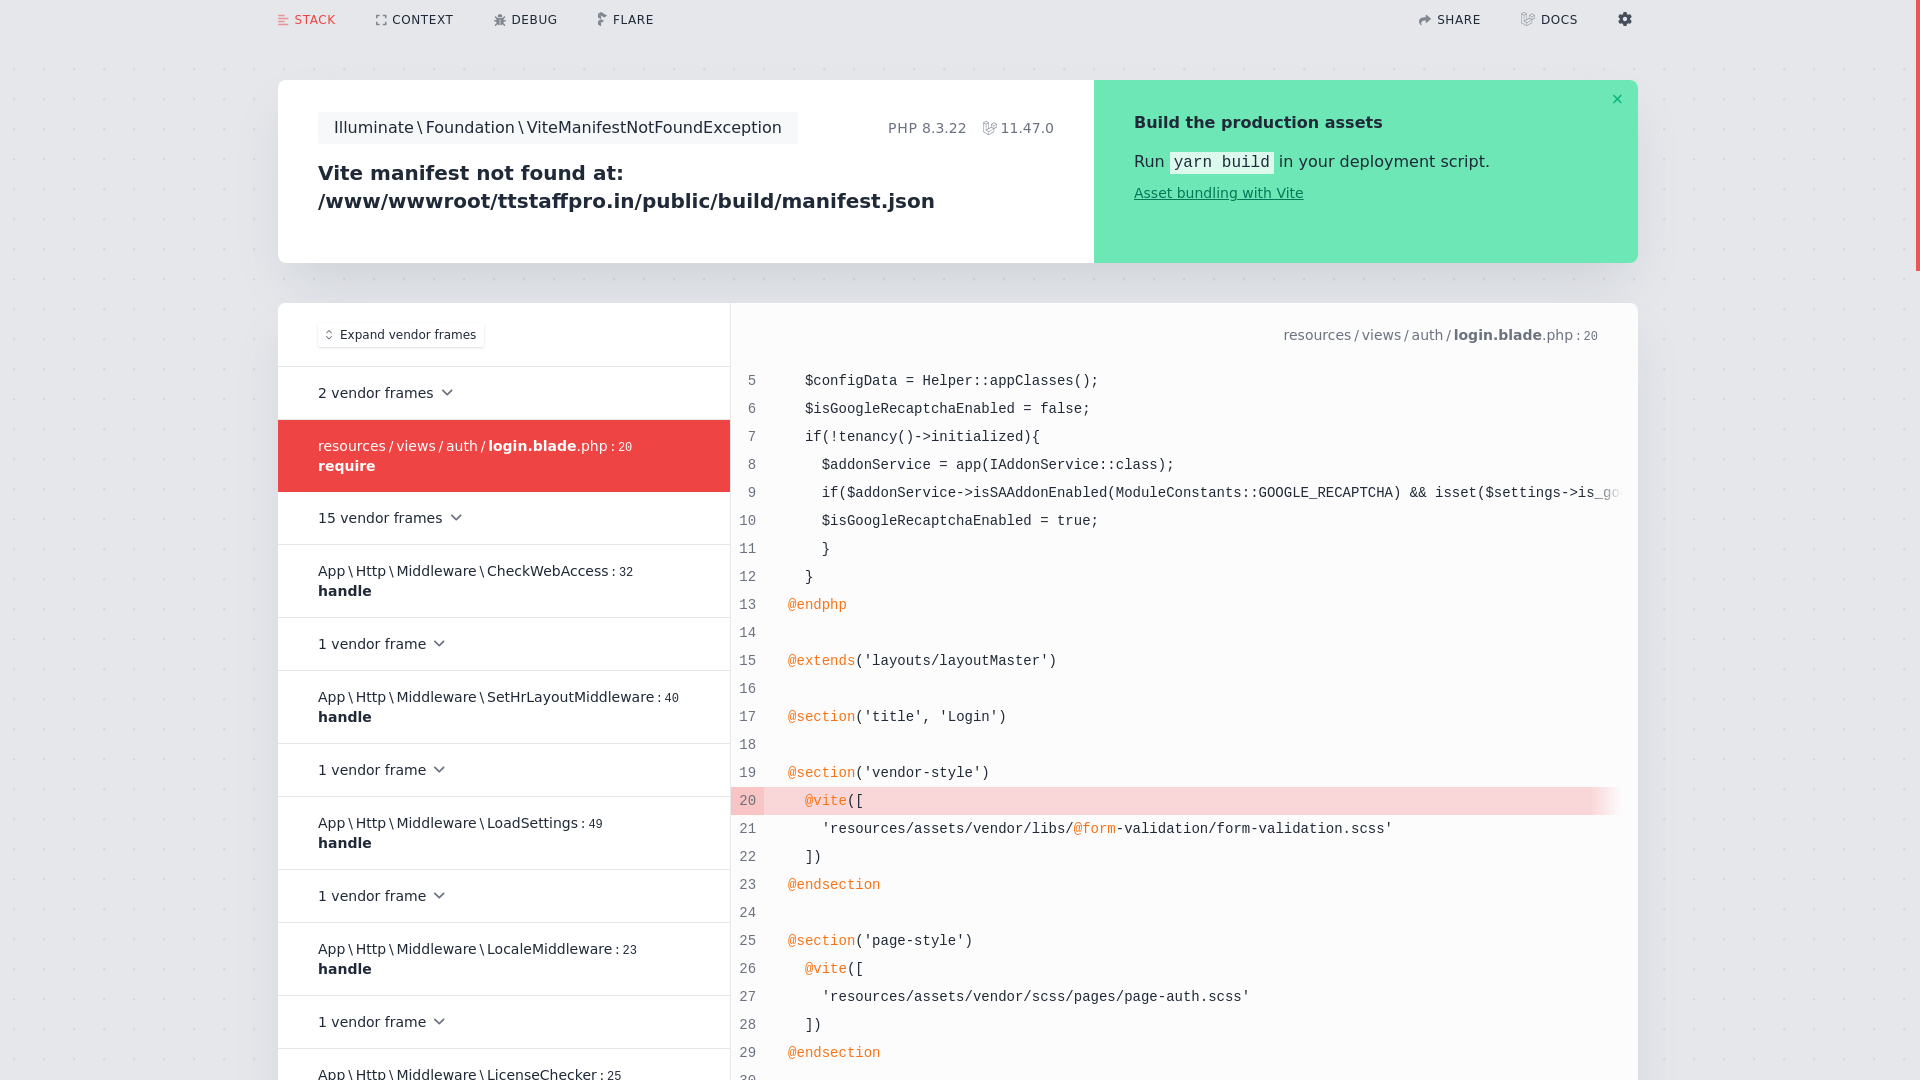Click the page-auth.scss path on line 27
This screenshot has width=1920, height=1080.
tap(1036, 997)
